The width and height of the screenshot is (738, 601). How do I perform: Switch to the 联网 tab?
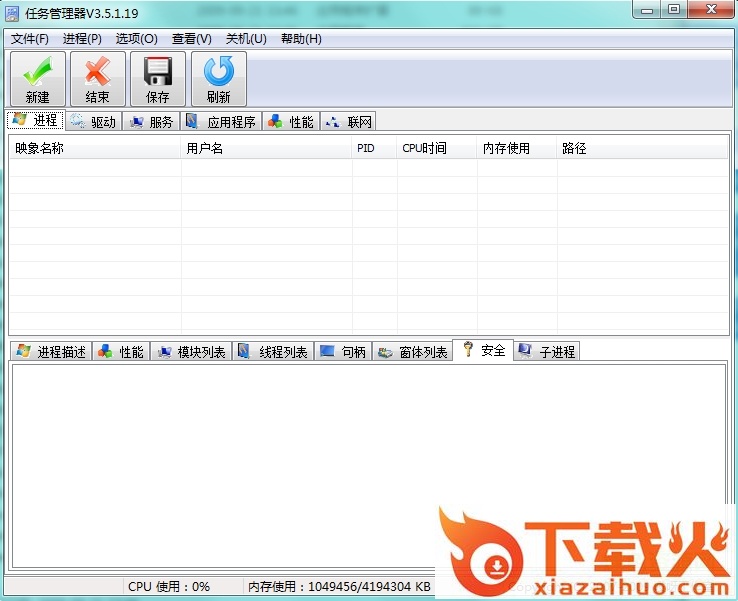[x=348, y=122]
